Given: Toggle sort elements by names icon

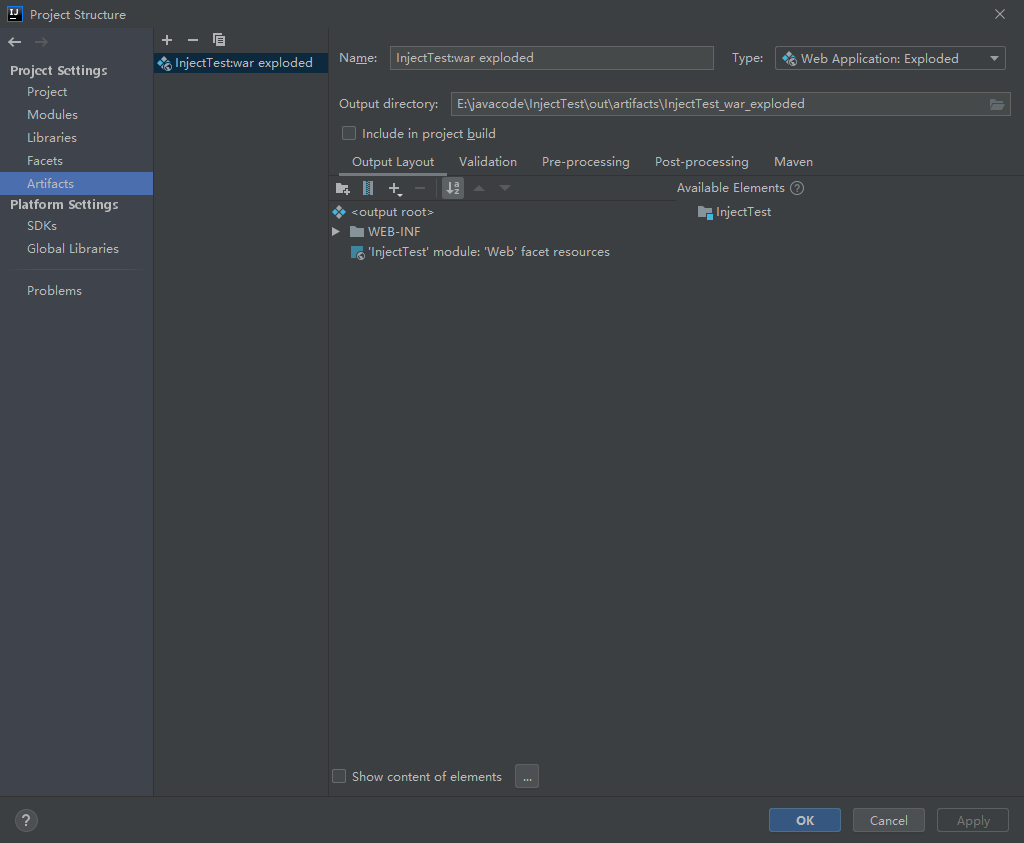Looking at the screenshot, I should 453,188.
